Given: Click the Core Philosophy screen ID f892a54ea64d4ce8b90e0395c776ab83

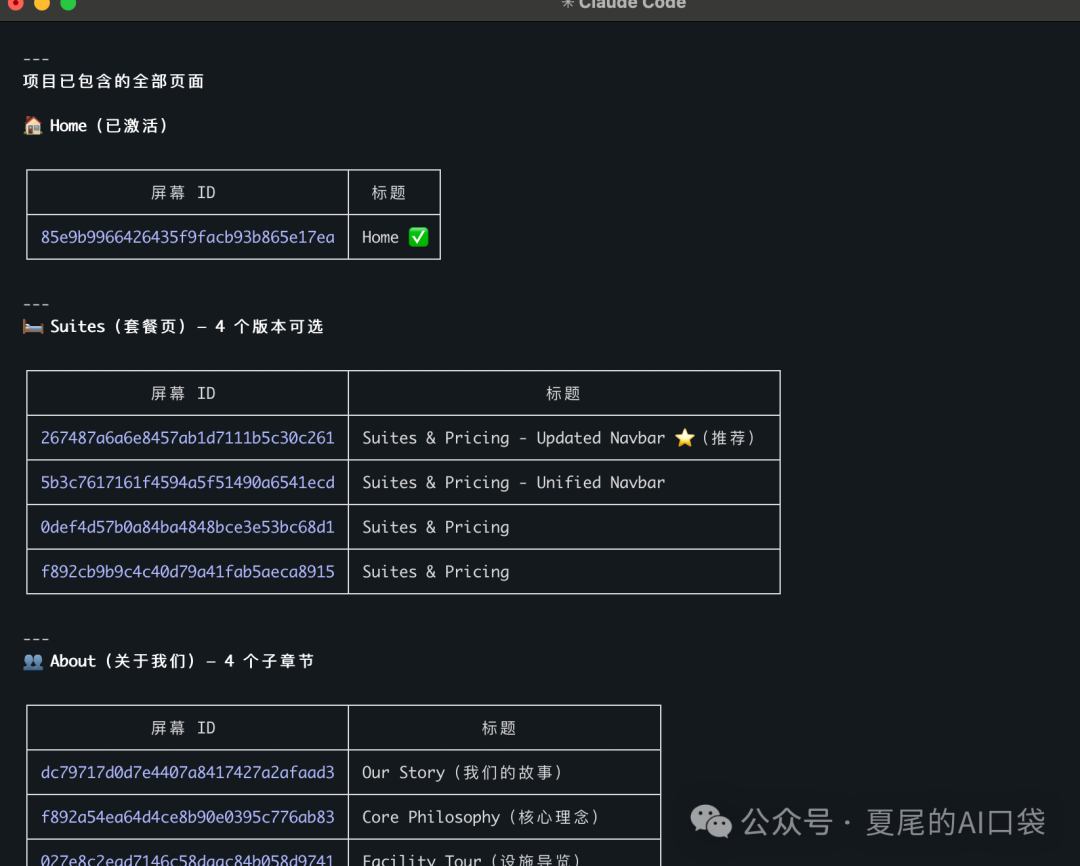Looking at the screenshot, I should (187, 816).
